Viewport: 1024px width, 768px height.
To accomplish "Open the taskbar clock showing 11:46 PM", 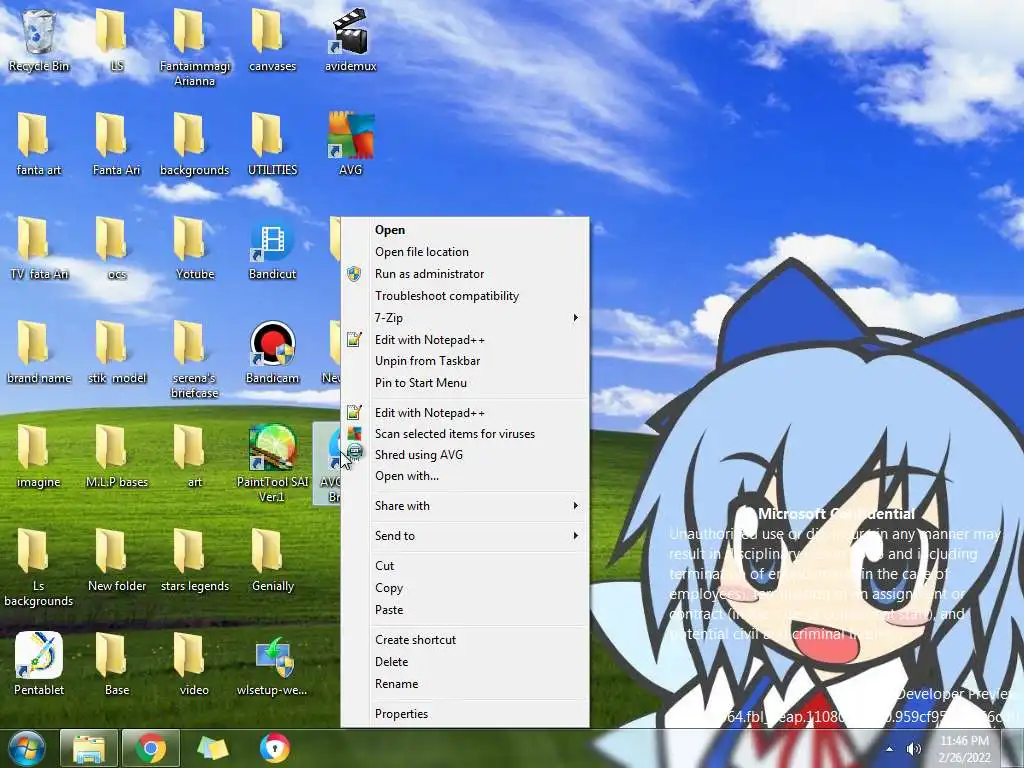I will [965, 748].
